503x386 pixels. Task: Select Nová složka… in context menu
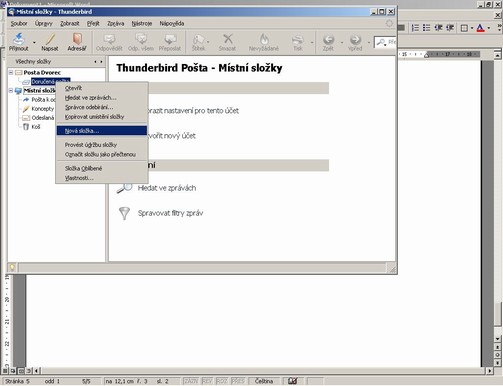point(102,131)
